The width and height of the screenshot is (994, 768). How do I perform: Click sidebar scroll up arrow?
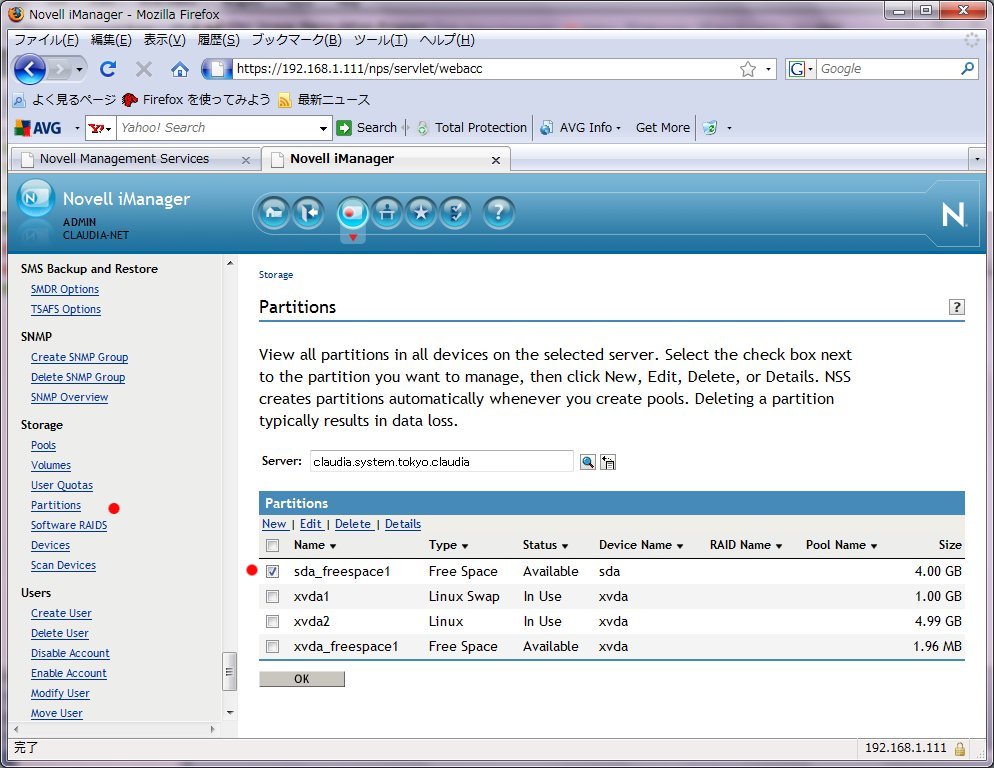coord(230,263)
